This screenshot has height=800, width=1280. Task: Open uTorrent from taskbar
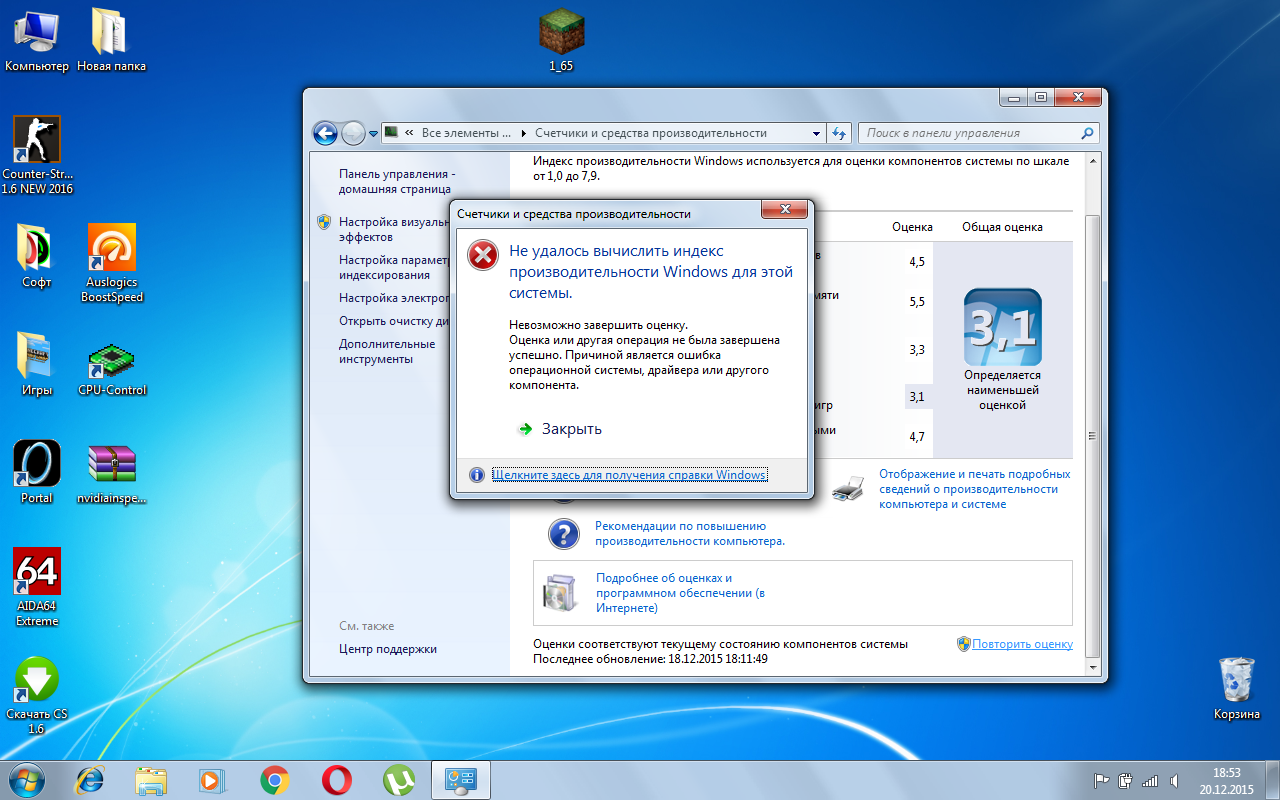click(x=399, y=780)
